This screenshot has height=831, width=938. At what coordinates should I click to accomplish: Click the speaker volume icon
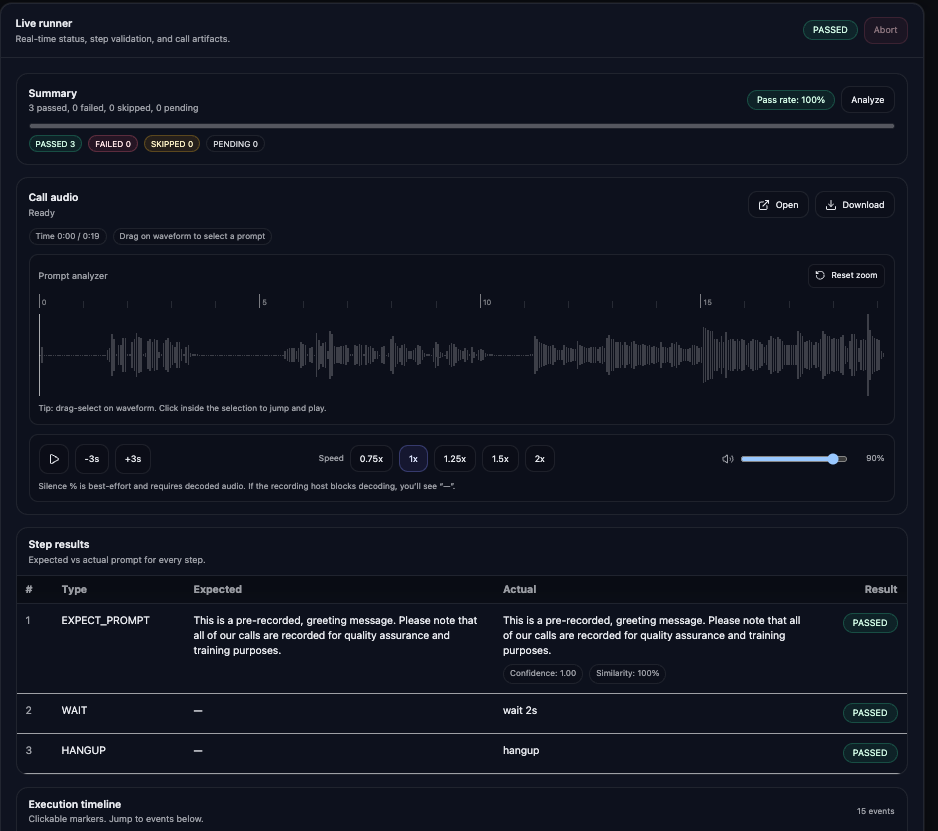tap(728, 459)
